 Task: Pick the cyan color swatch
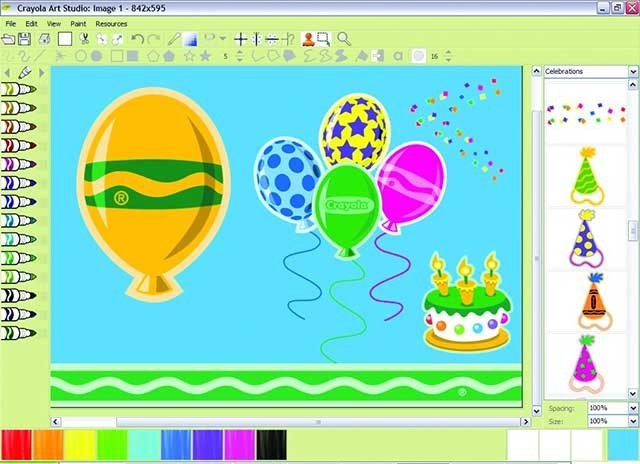[144, 445]
